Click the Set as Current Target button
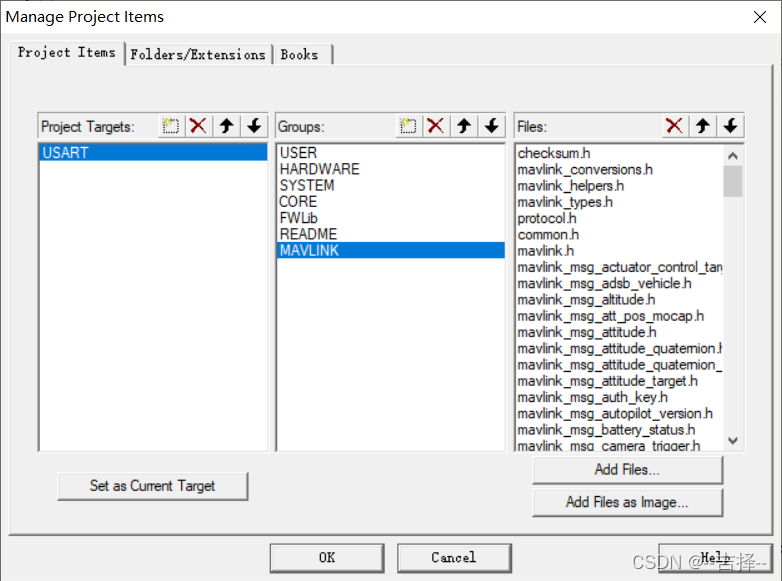Viewport: 782px width, 581px height. 153,486
